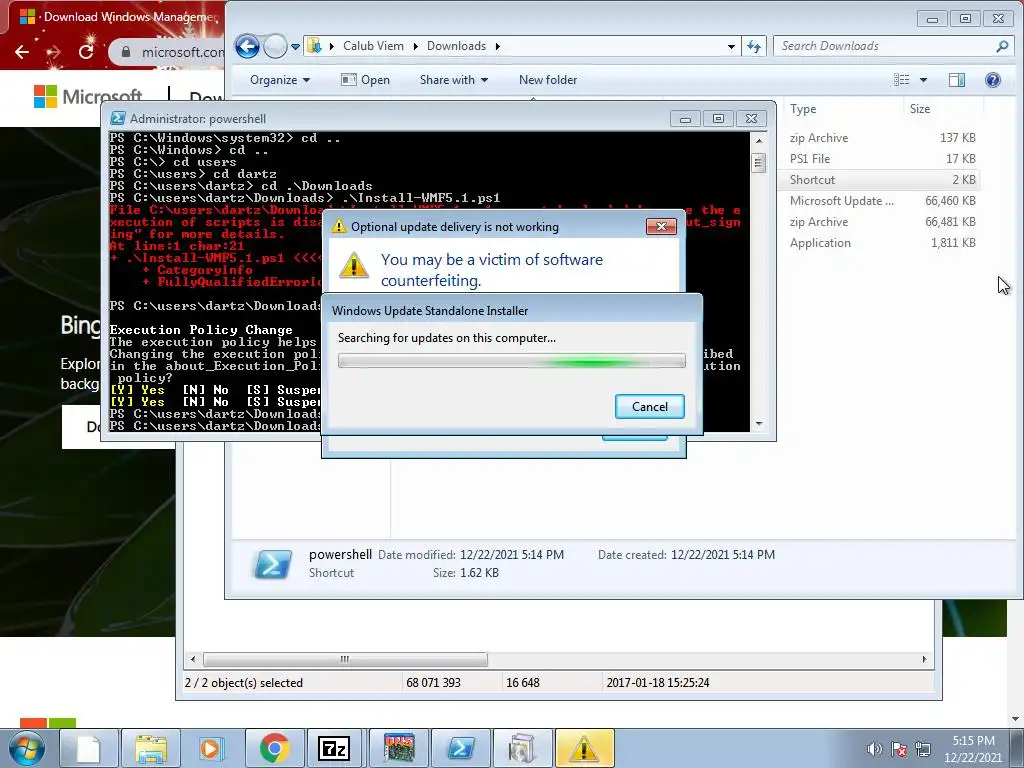Click the '2 / 2 object(s) selected' status text
The image size is (1024, 768).
[244, 682]
